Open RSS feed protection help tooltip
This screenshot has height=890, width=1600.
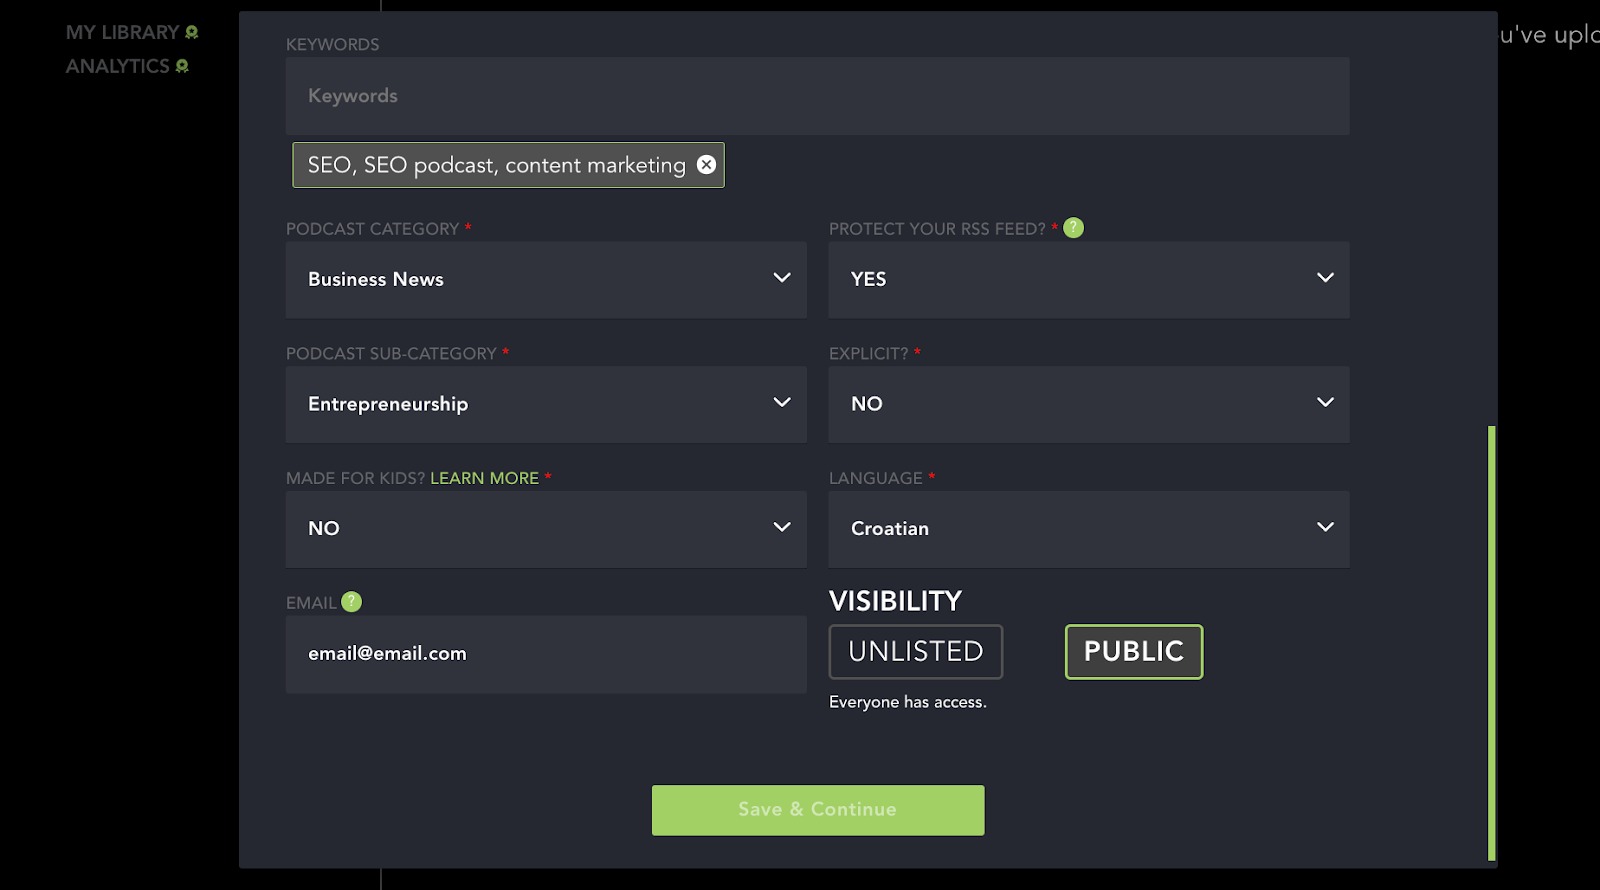(x=1073, y=228)
